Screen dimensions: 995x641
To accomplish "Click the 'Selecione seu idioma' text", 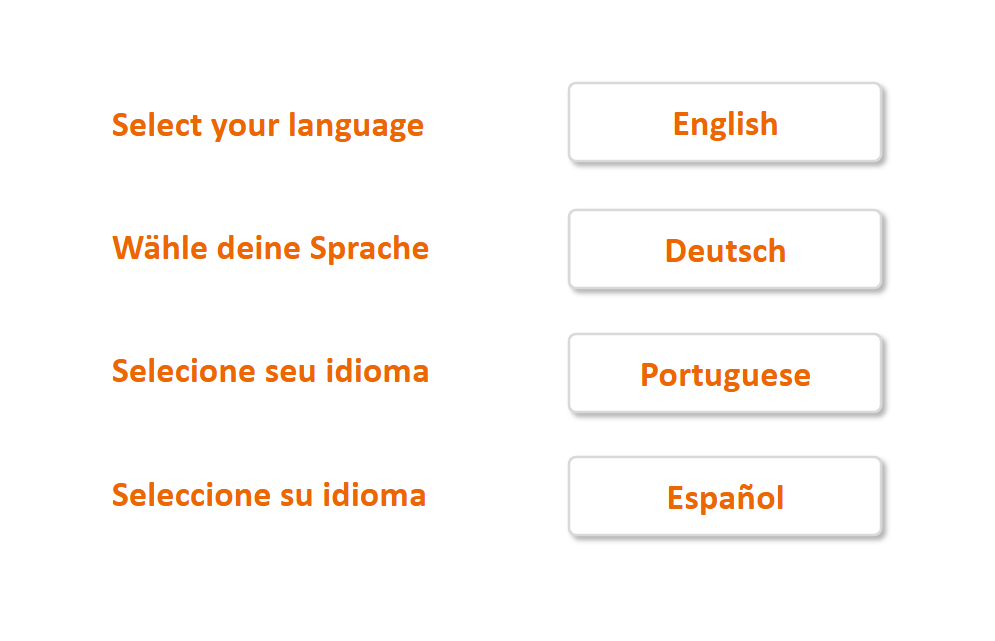I will (x=270, y=371).
